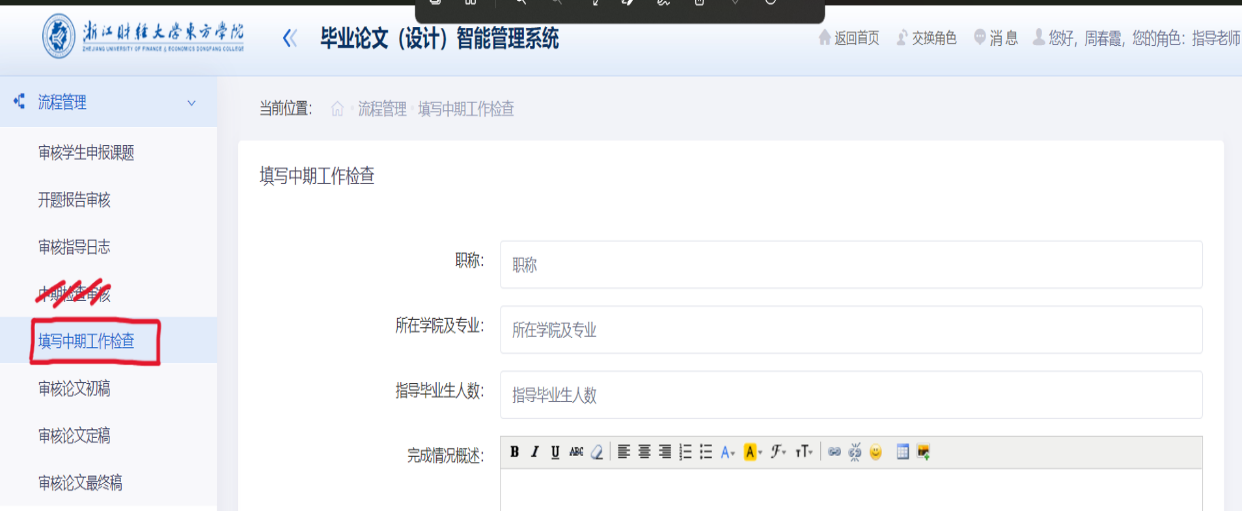This screenshot has width=1242, height=511.
Task: Click the insert image icon
Action: (x=923, y=452)
